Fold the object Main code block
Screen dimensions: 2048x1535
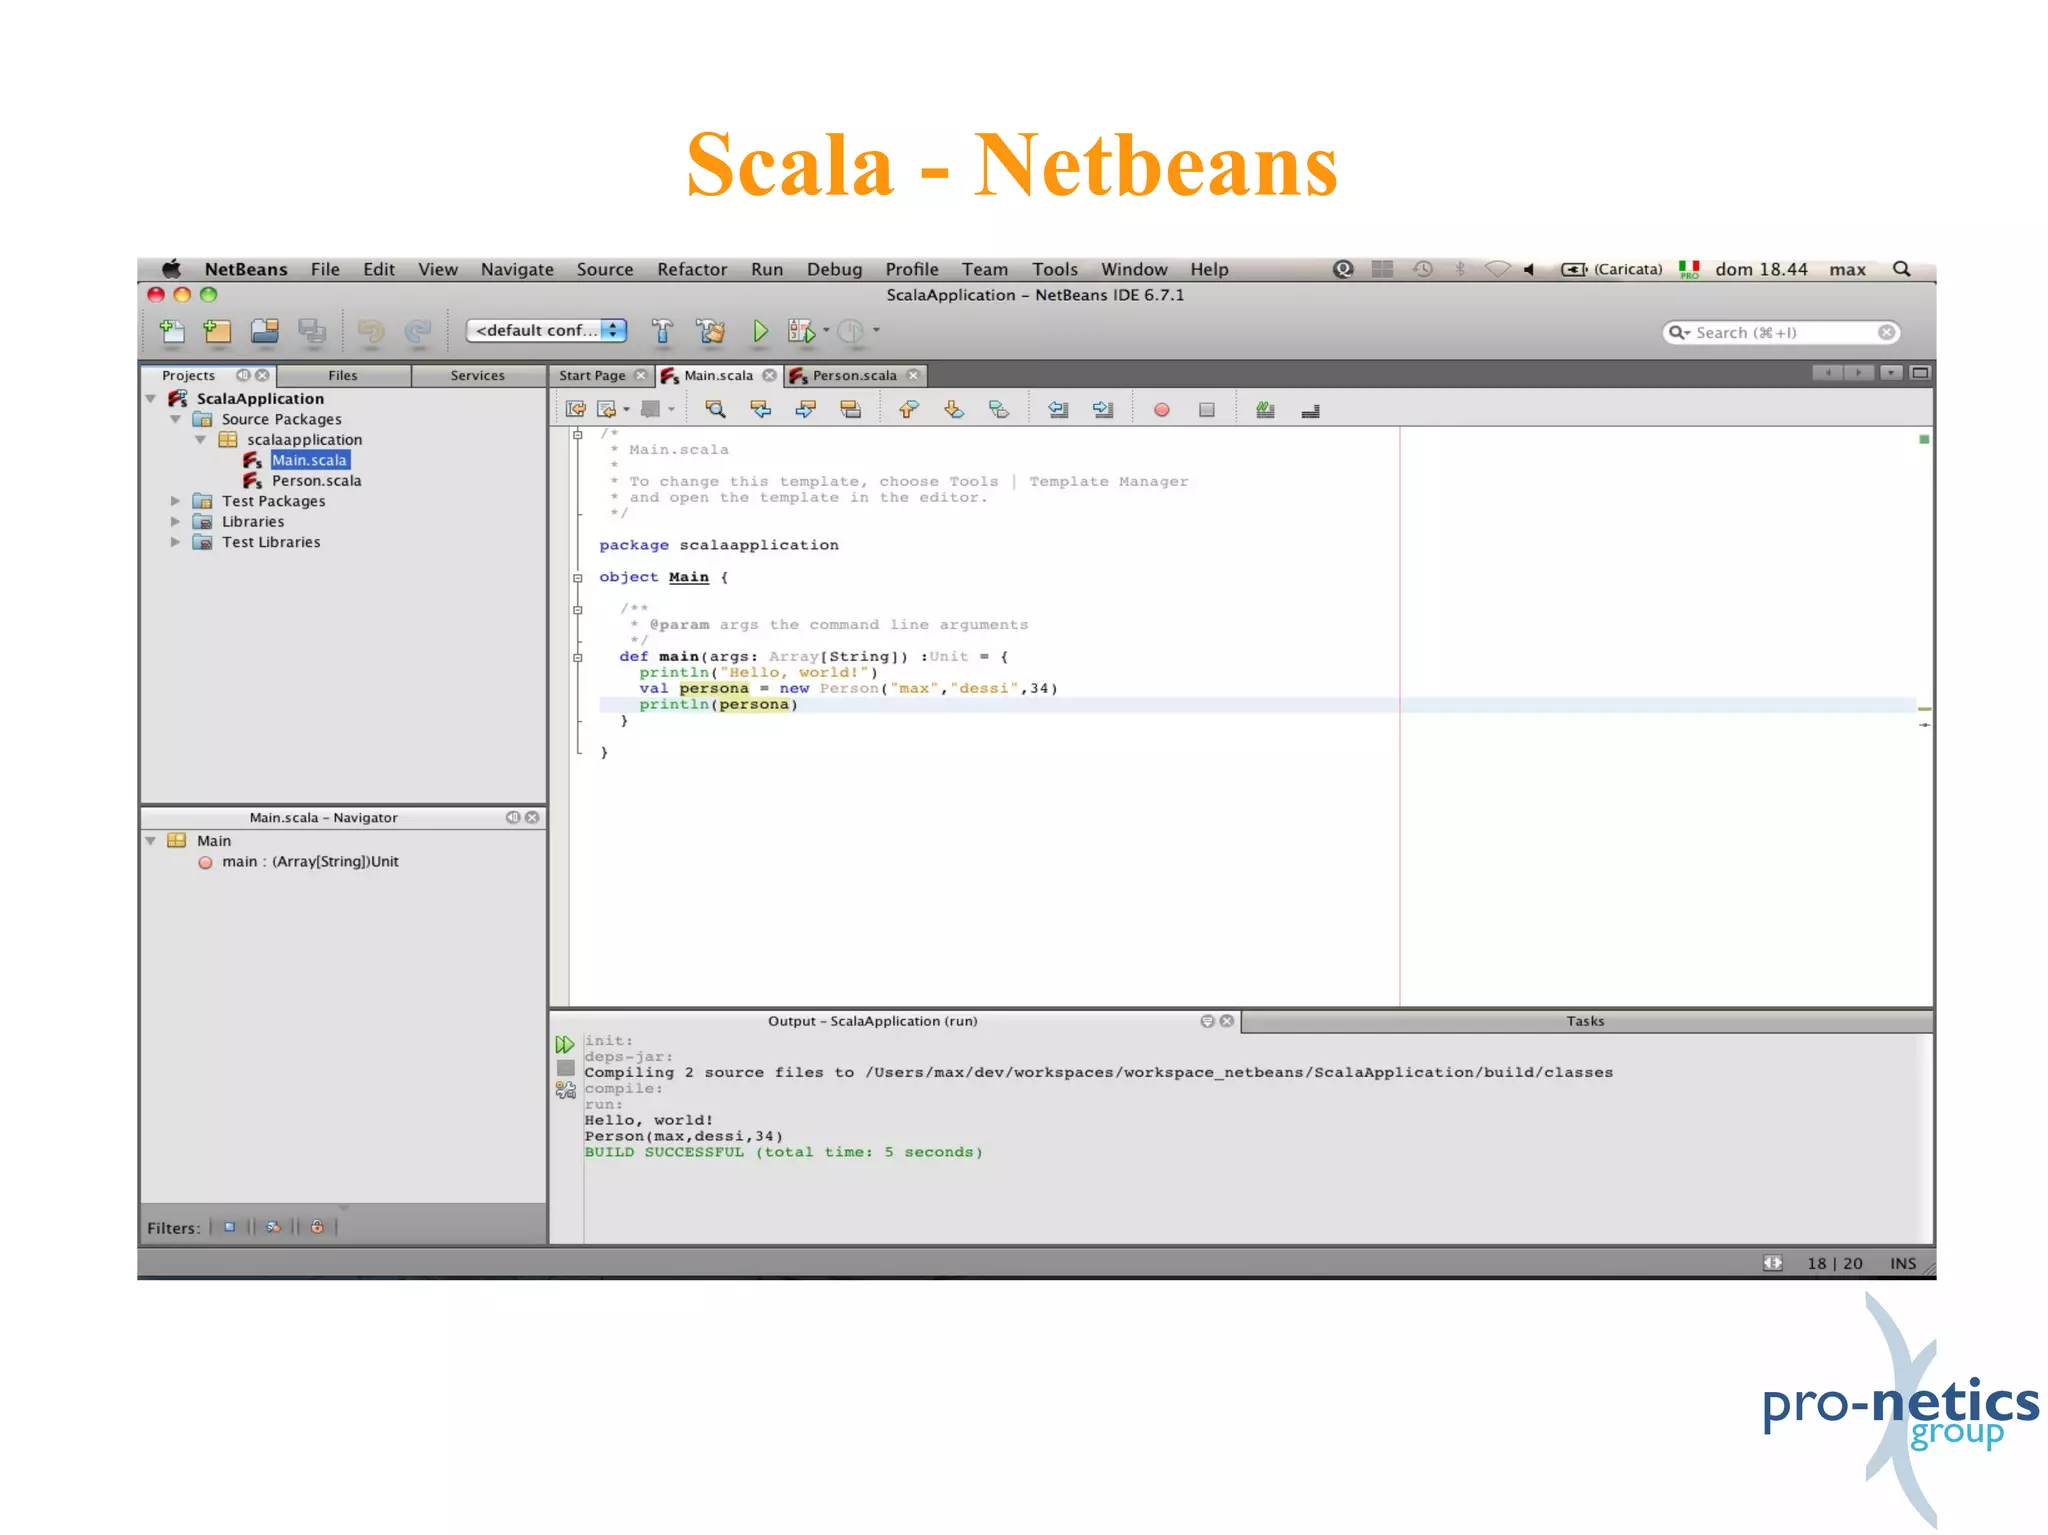577,578
